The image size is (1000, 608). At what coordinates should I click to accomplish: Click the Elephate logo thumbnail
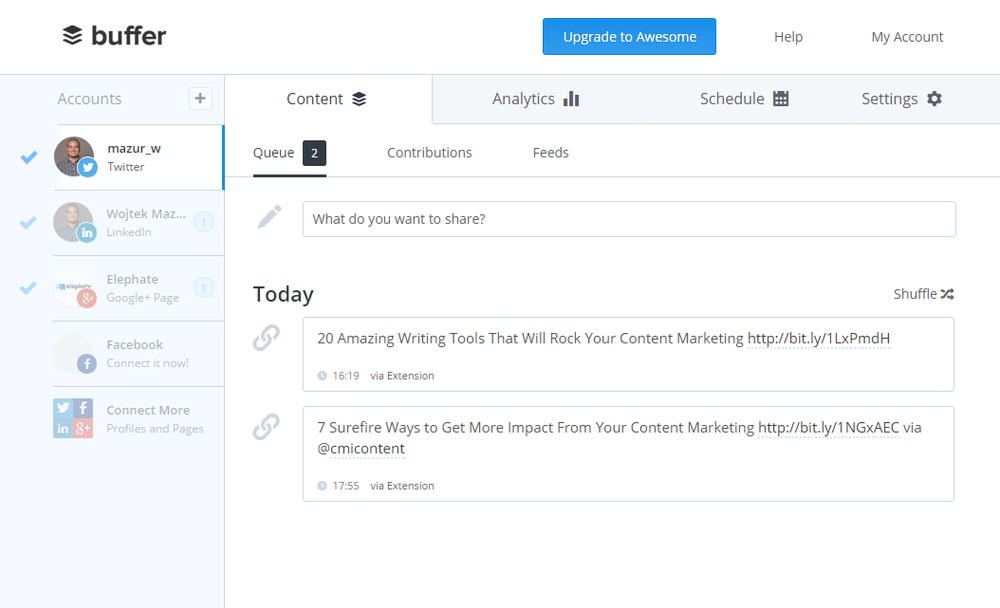(73, 287)
